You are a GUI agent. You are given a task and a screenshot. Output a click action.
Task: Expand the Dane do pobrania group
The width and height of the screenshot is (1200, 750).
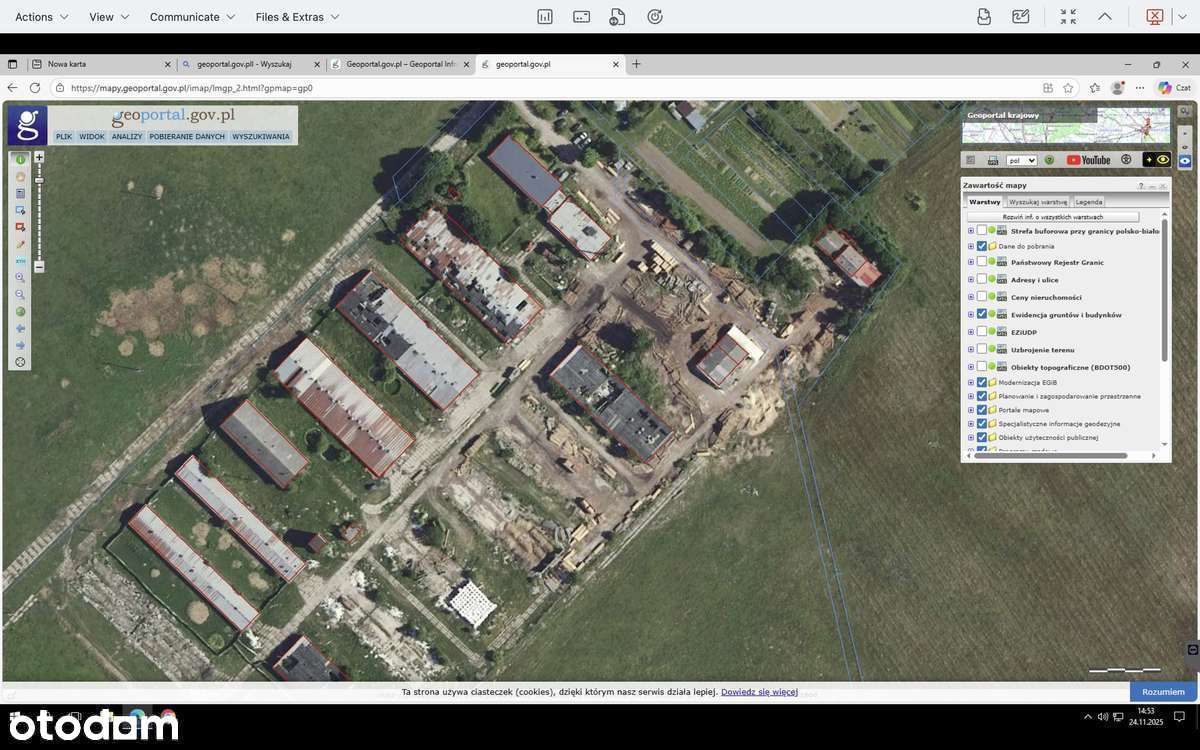pos(970,246)
